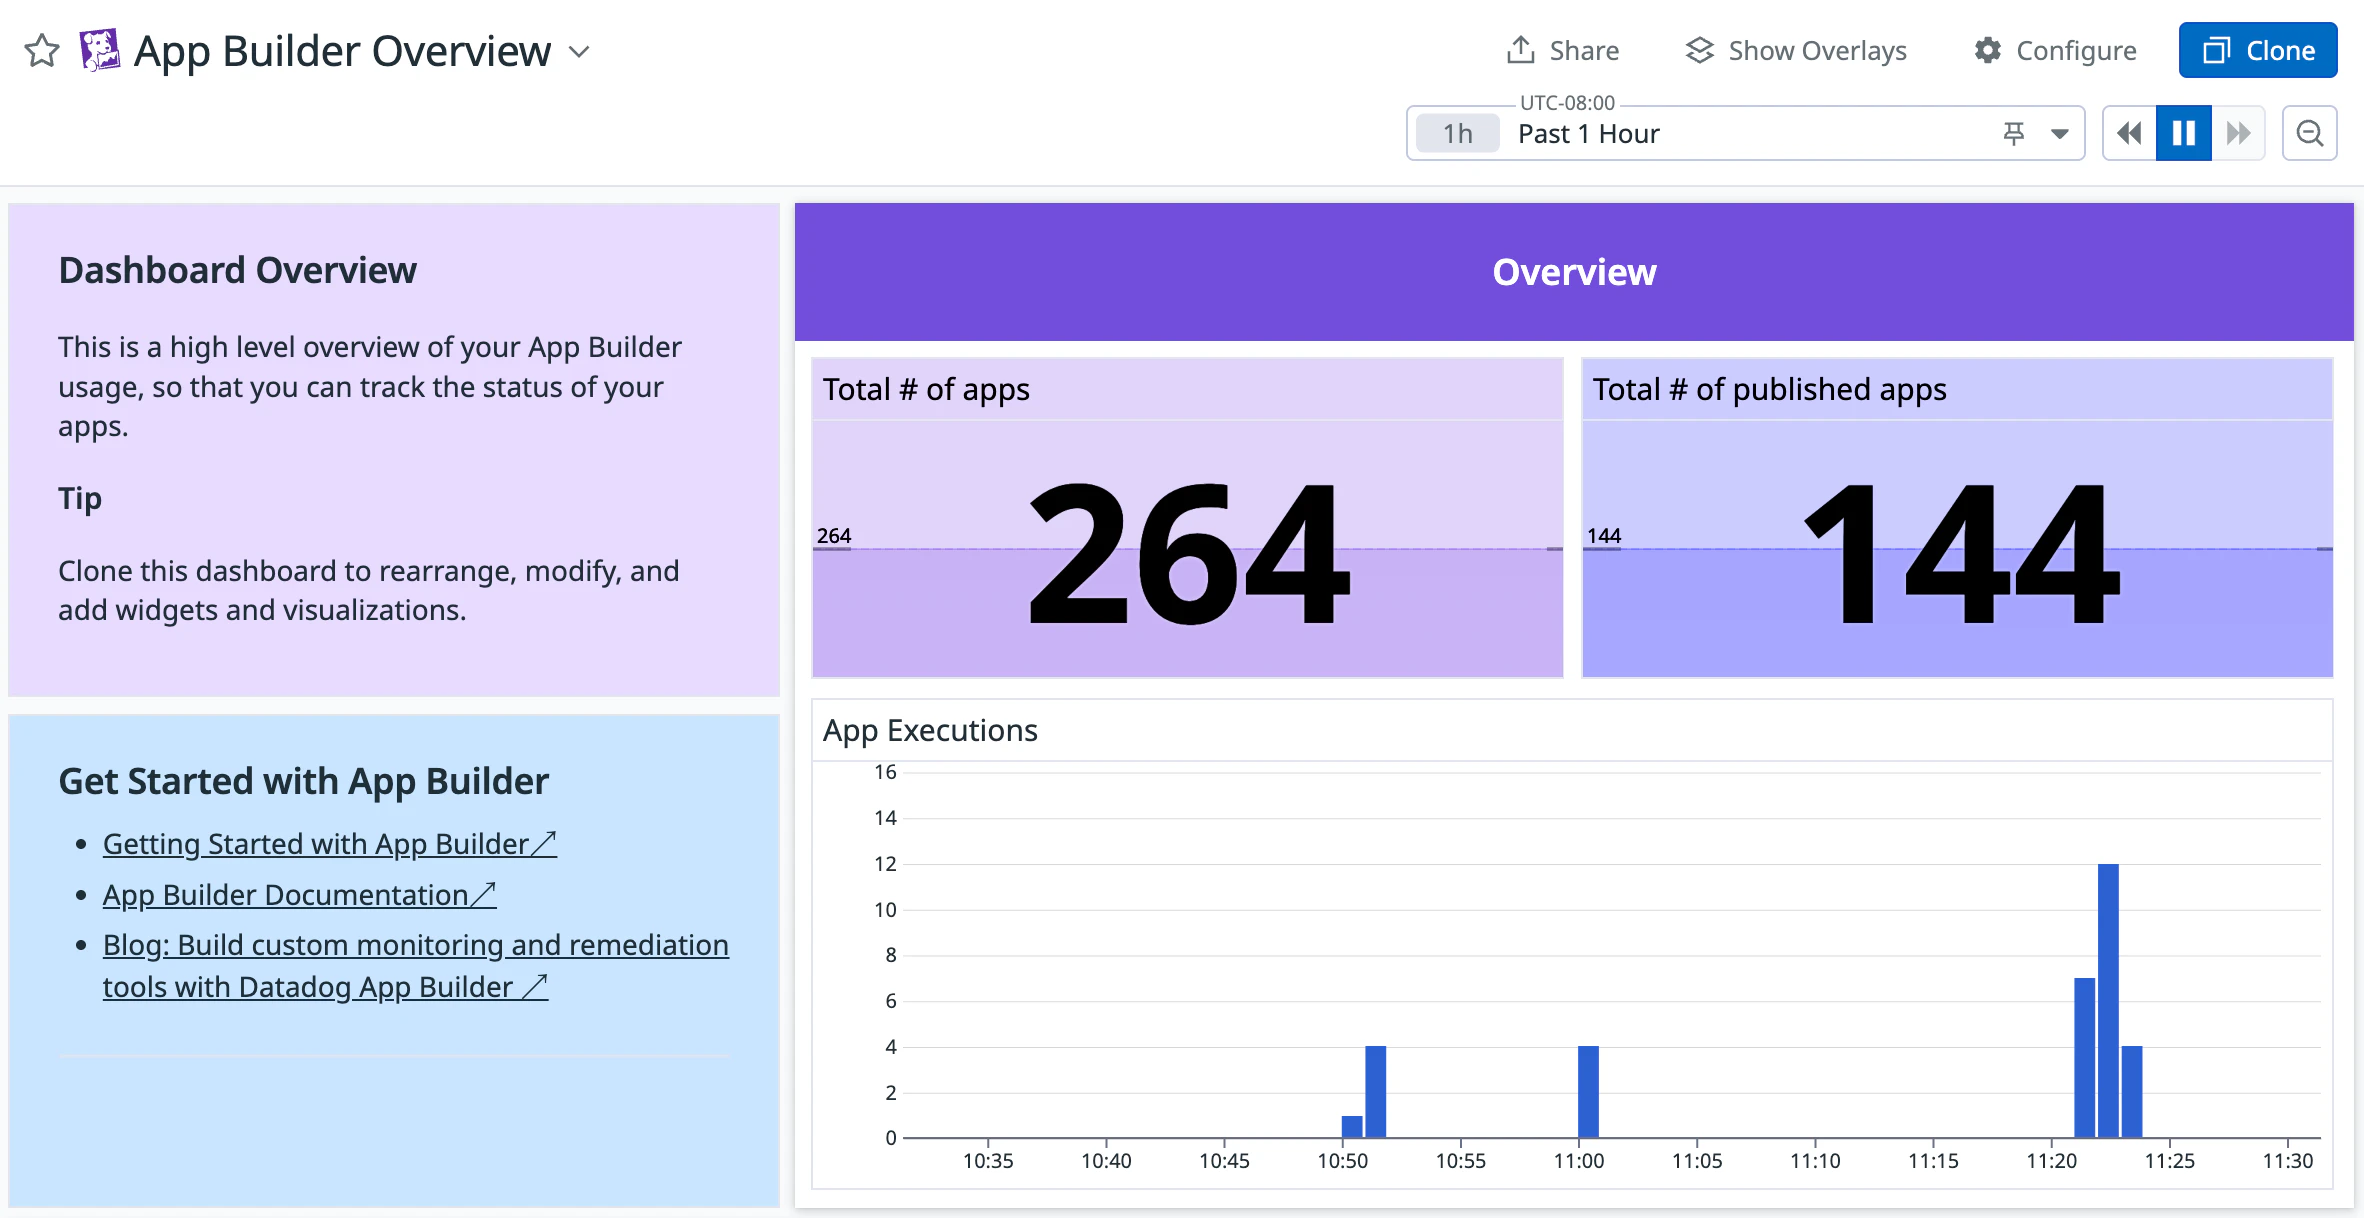Click the bar at 11:00
The width and height of the screenshot is (2364, 1218).
coord(1588,1091)
